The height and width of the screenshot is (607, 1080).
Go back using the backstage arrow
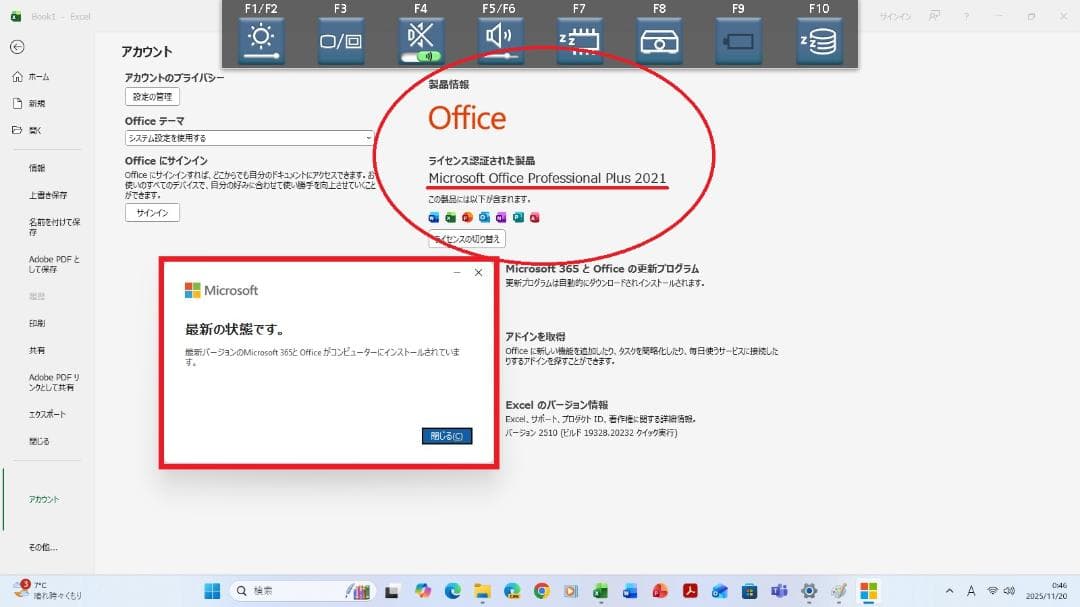pyautogui.click(x=17, y=47)
